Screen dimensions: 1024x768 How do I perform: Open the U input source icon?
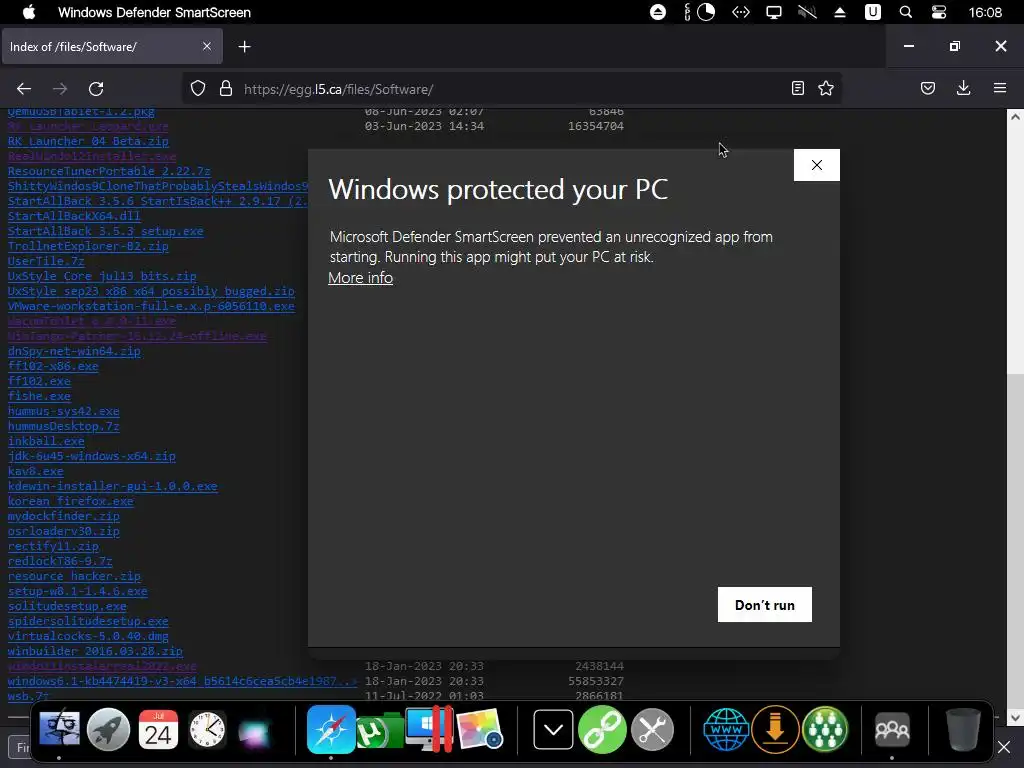tap(872, 12)
